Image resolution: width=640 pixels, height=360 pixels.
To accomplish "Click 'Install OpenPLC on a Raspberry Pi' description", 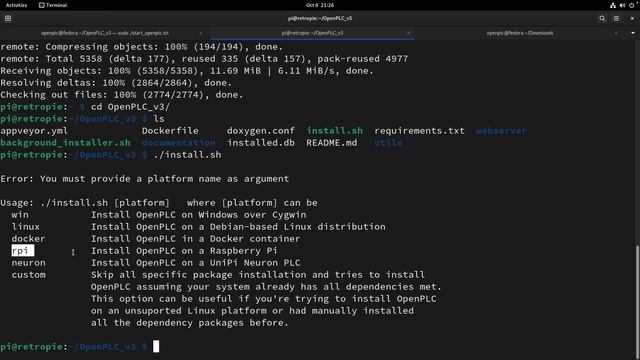I will (x=184, y=251).
